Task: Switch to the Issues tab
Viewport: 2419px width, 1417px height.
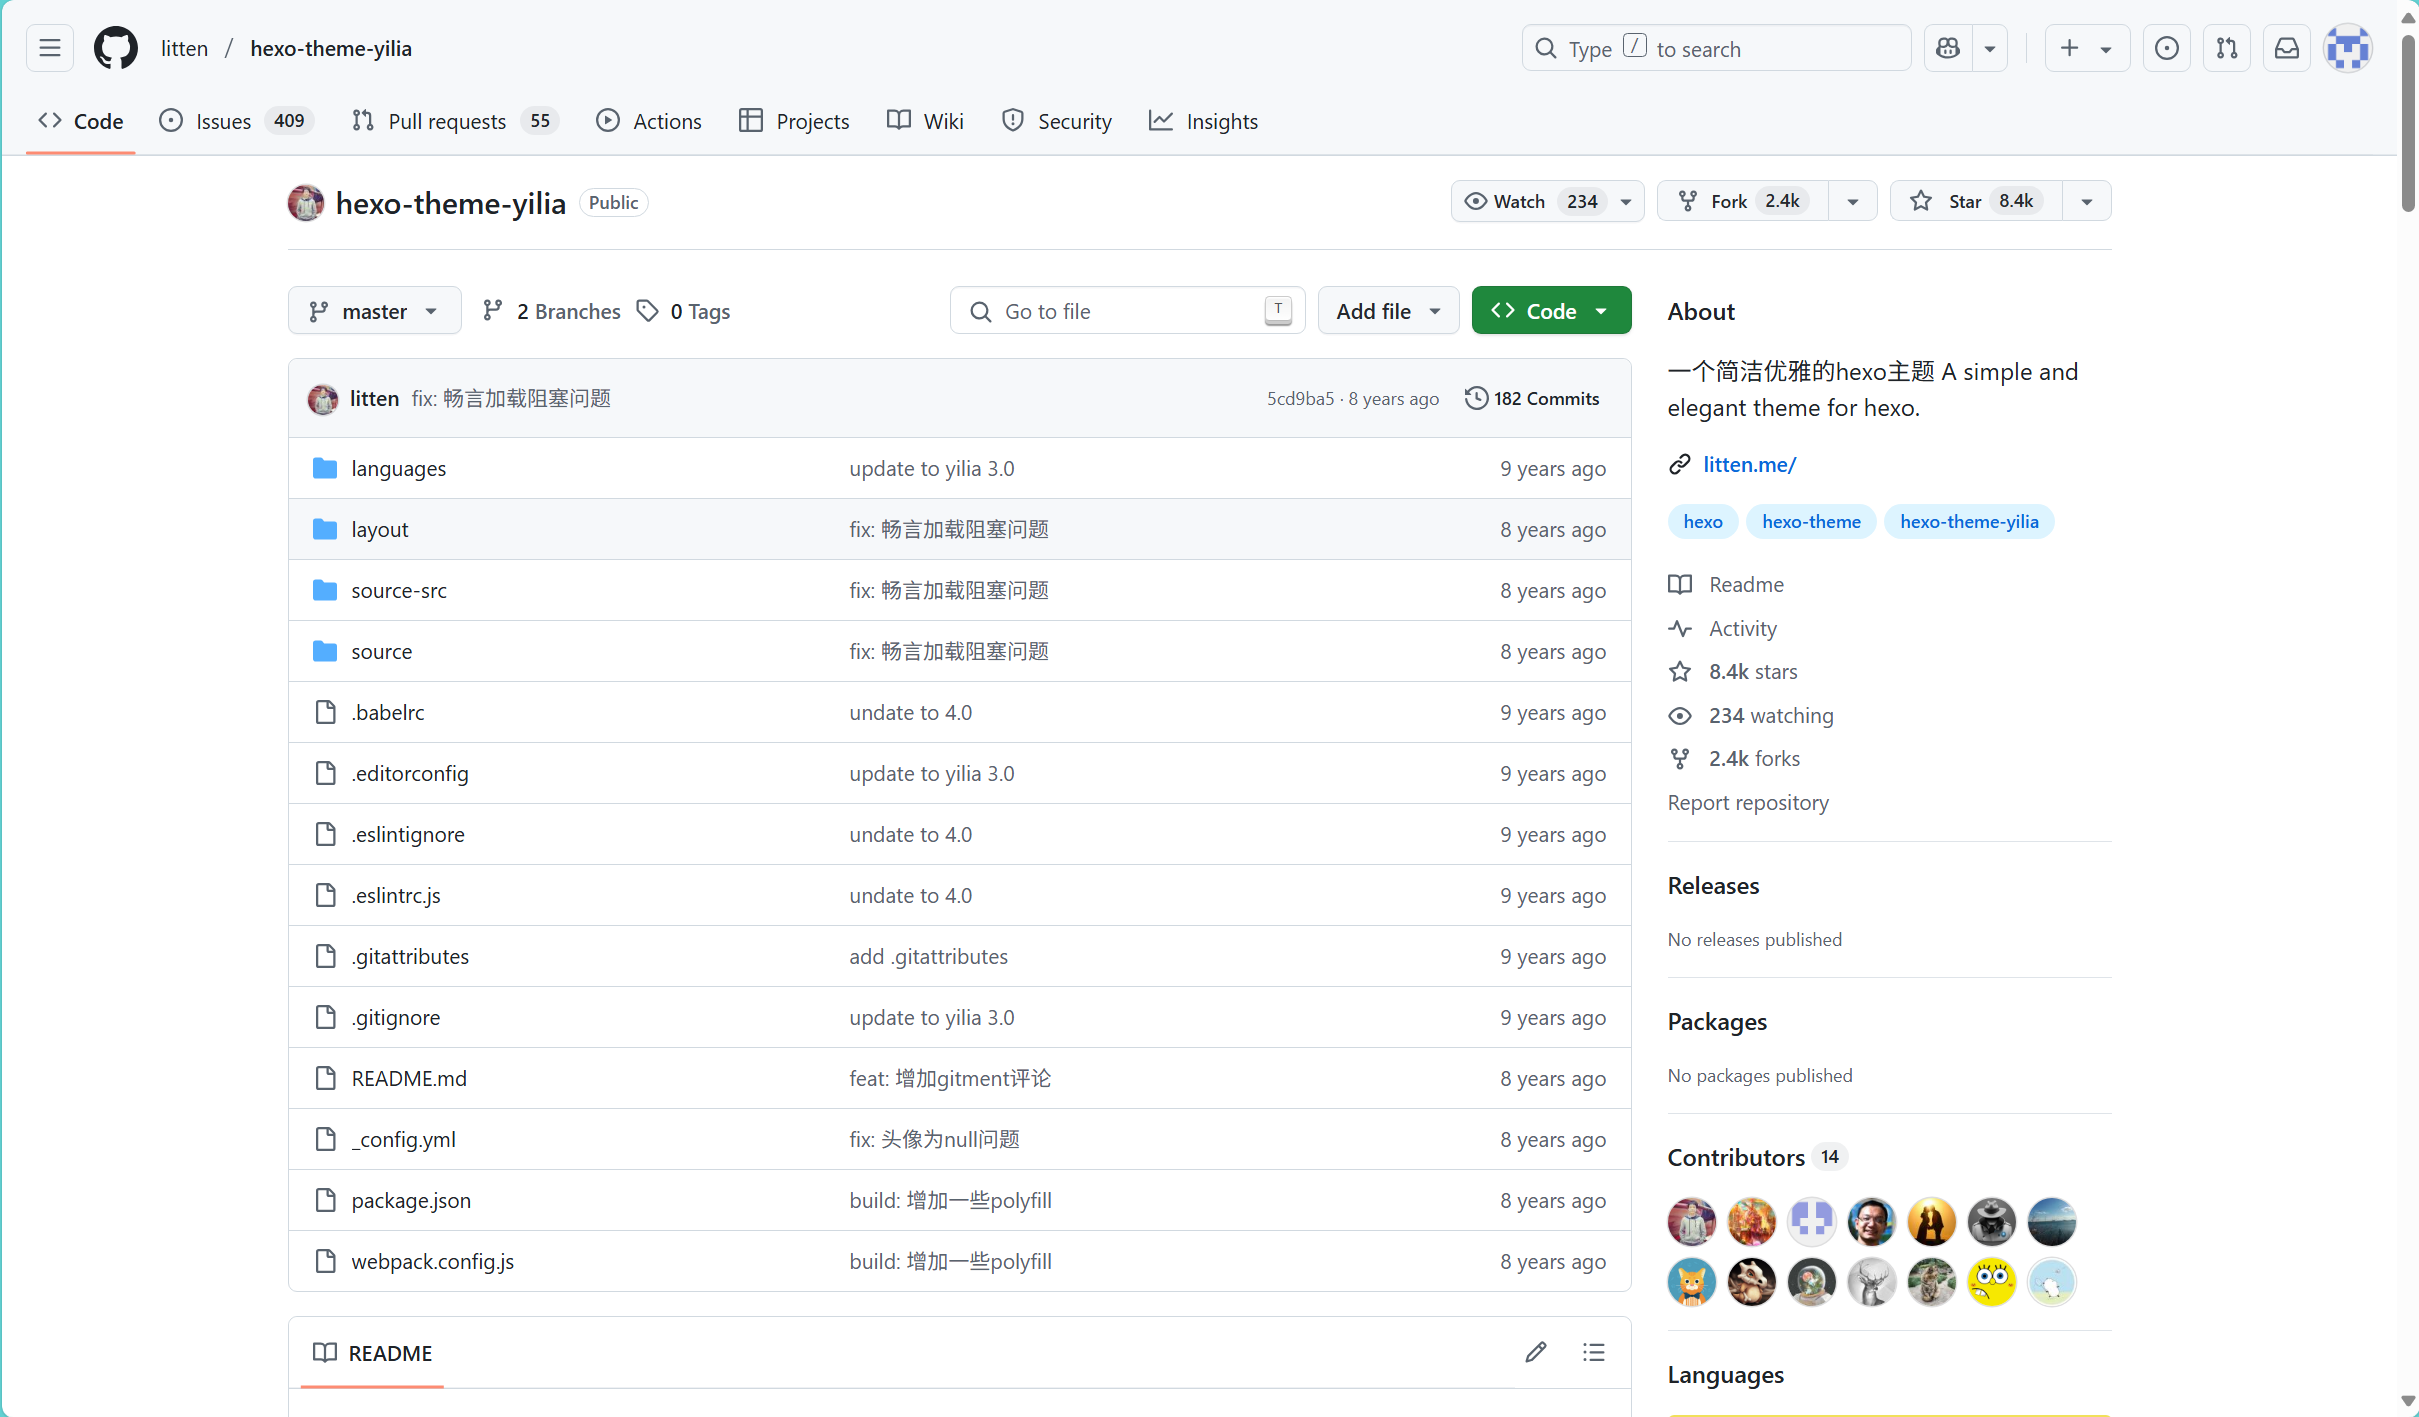Action: 236,121
